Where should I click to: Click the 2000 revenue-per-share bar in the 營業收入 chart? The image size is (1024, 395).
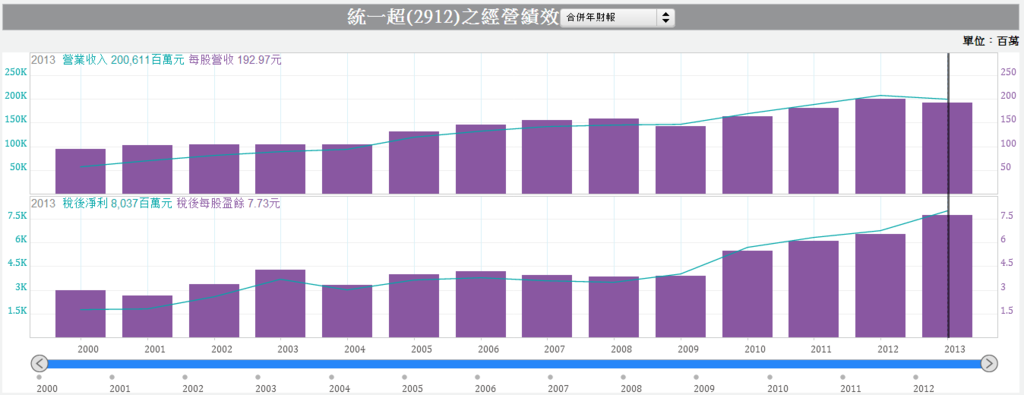pos(80,171)
